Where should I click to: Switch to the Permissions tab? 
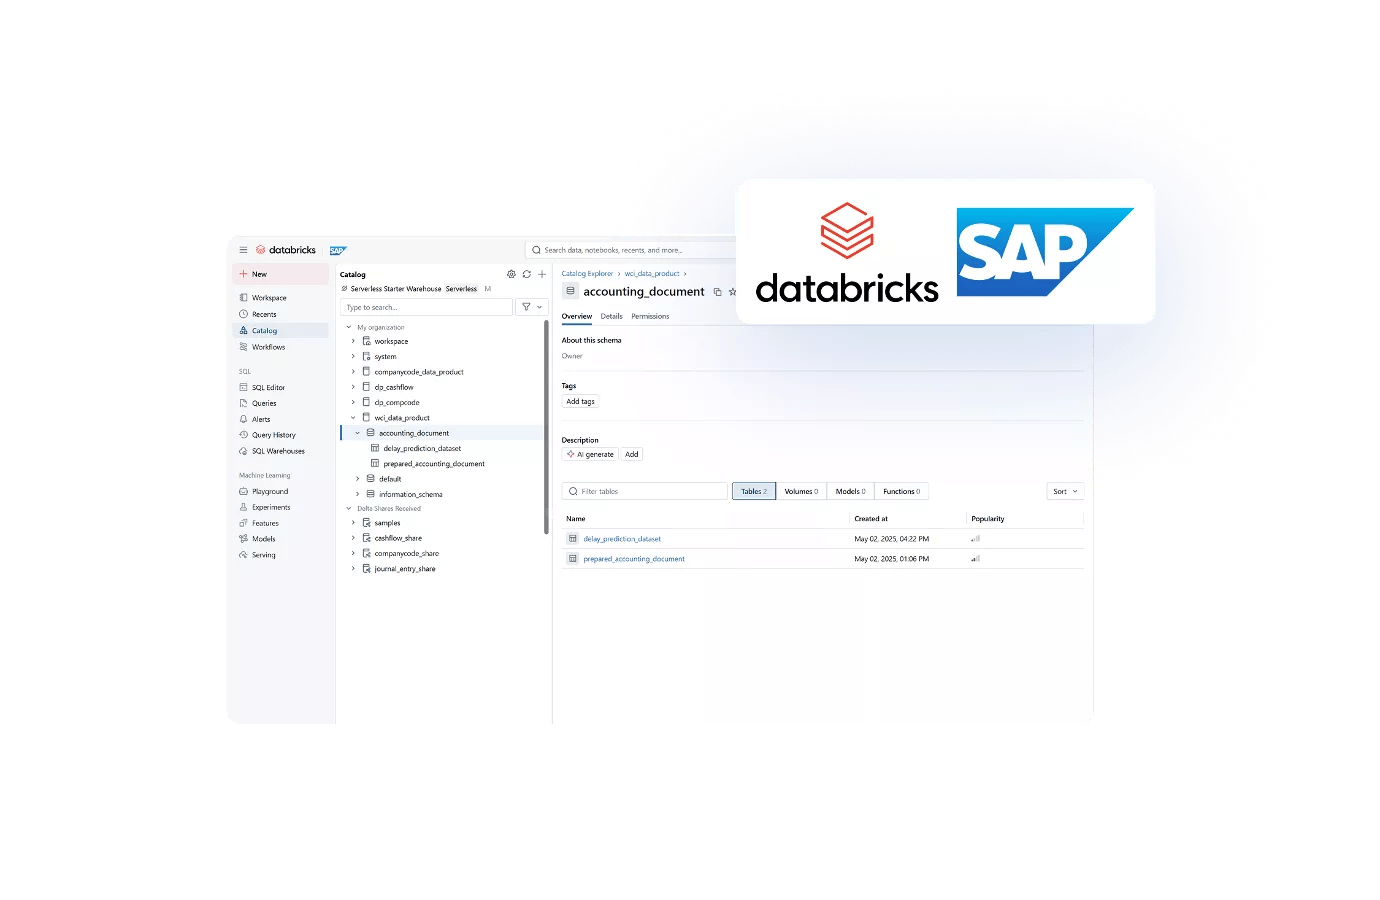(650, 316)
